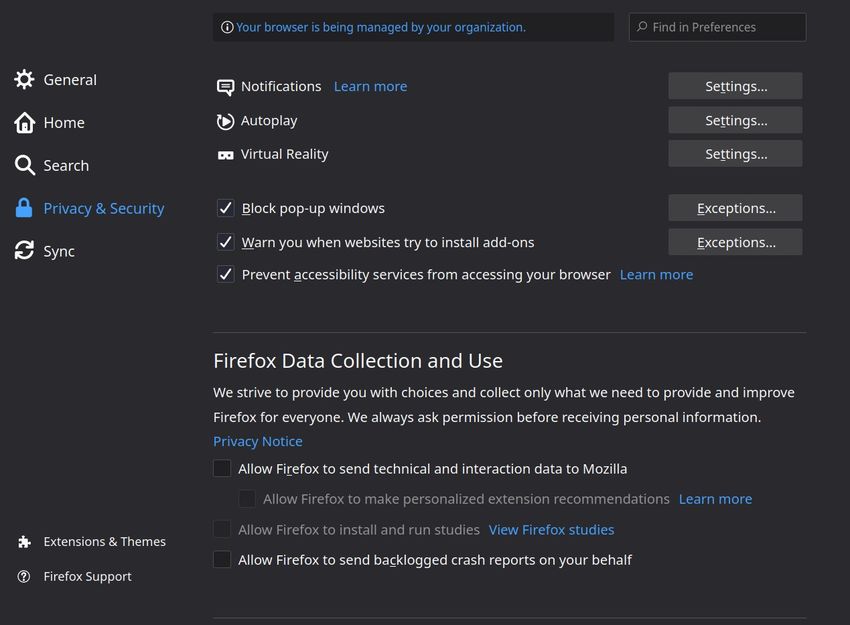Enable sending backlogged crash reports
850x625 pixels.
[x=222, y=559]
